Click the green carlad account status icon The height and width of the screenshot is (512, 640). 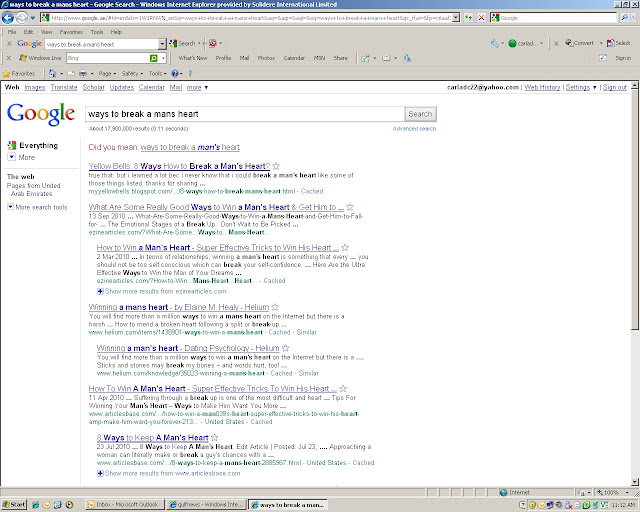point(512,43)
